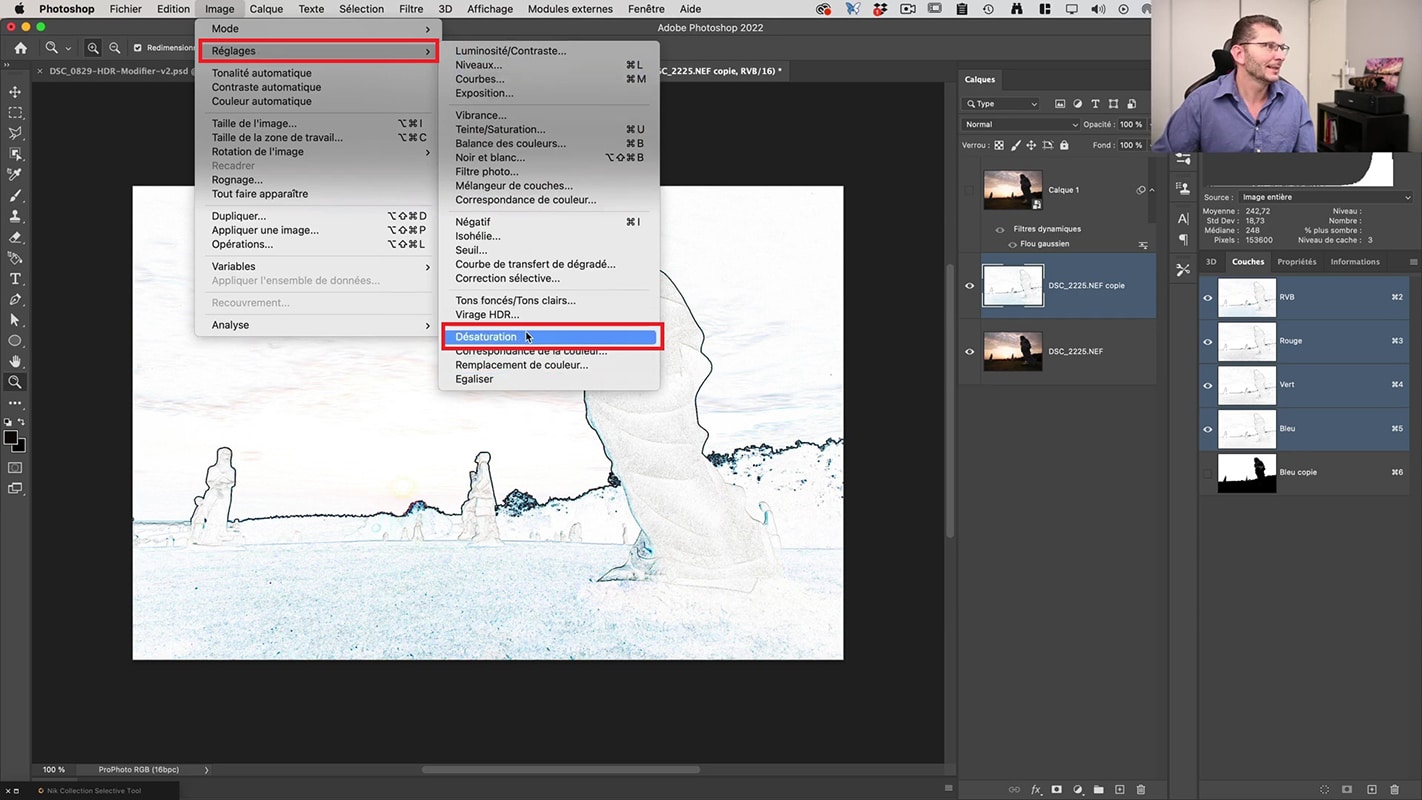Open the Filtre menu

(411, 9)
